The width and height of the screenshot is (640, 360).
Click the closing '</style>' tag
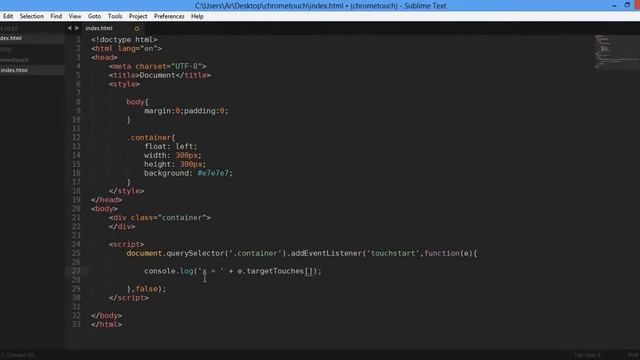pos(127,191)
